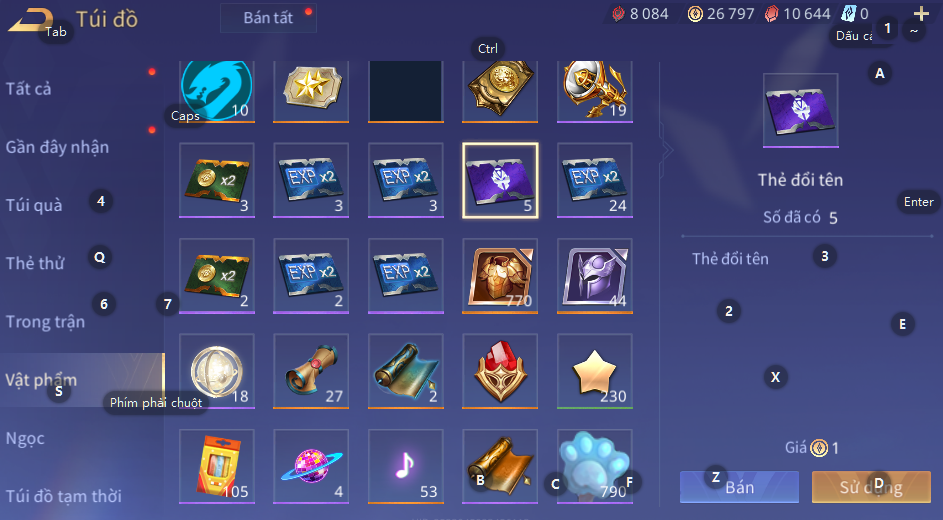Select the crayon box item with 105
943x520 pixels.
tap(217, 466)
